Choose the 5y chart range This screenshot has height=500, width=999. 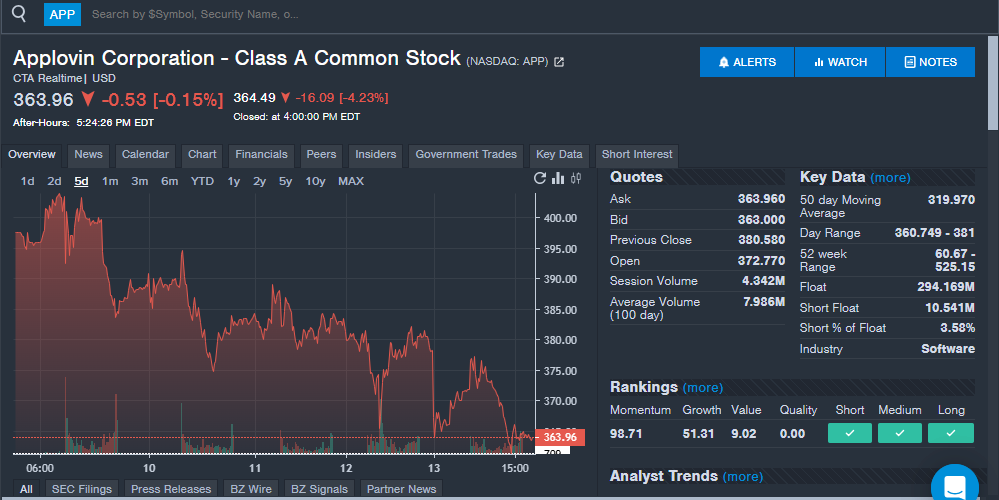285,182
